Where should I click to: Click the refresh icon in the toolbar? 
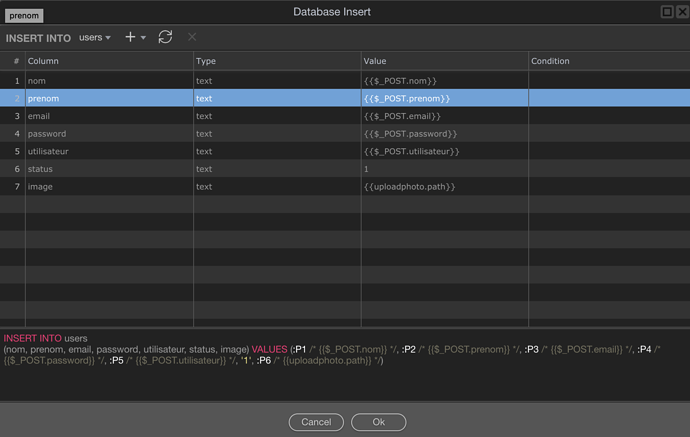pyautogui.click(x=165, y=37)
